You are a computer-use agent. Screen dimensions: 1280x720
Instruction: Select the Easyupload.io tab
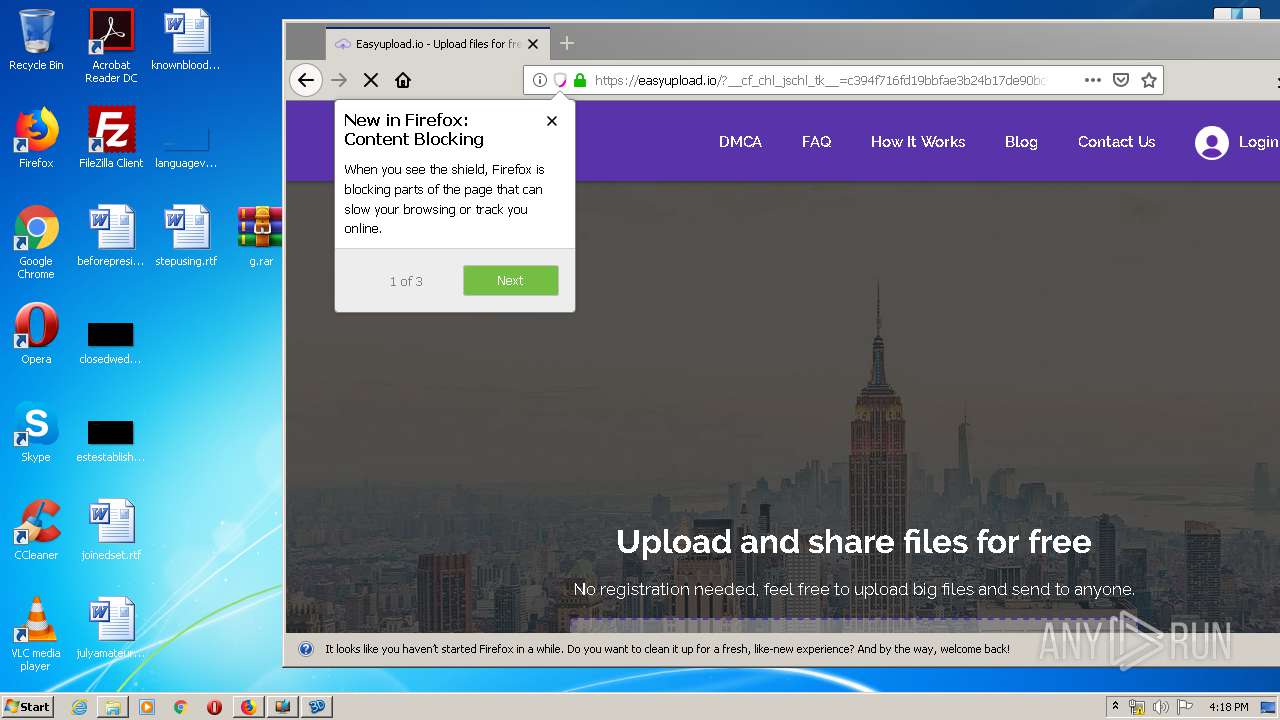[x=438, y=44]
